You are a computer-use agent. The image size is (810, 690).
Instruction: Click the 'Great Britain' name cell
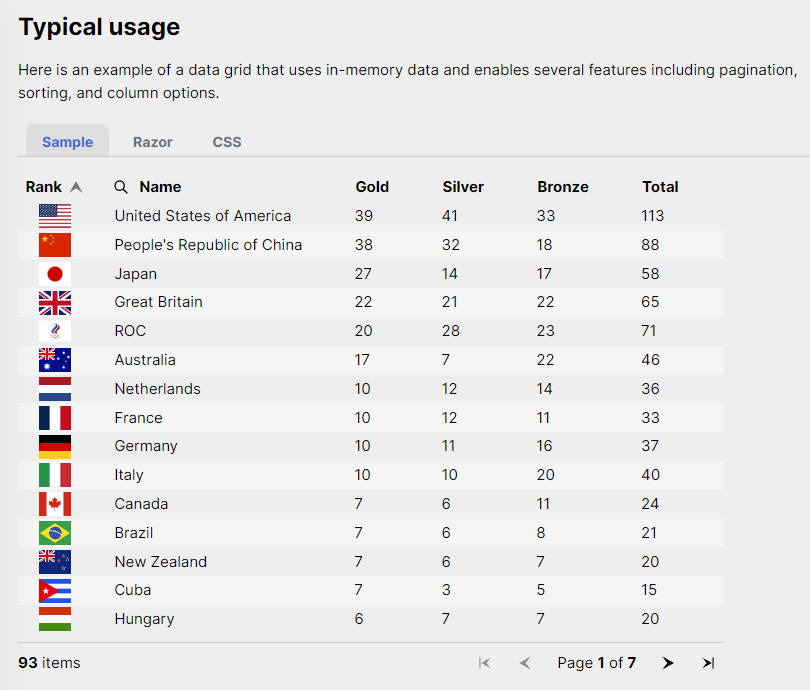click(158, 302)
